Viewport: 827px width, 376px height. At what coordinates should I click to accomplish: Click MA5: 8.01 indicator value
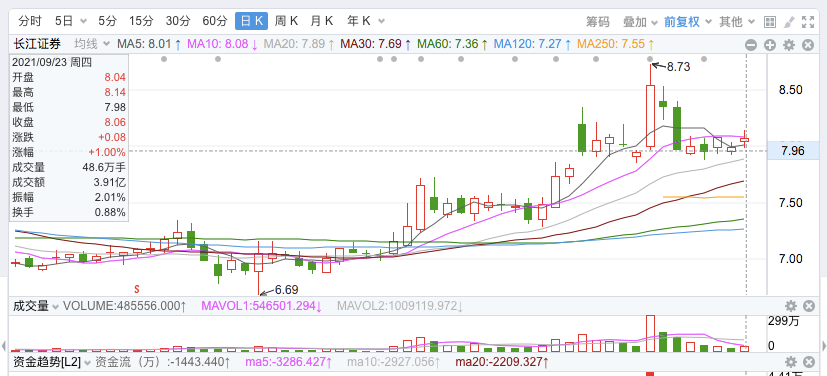coord(149,44)
